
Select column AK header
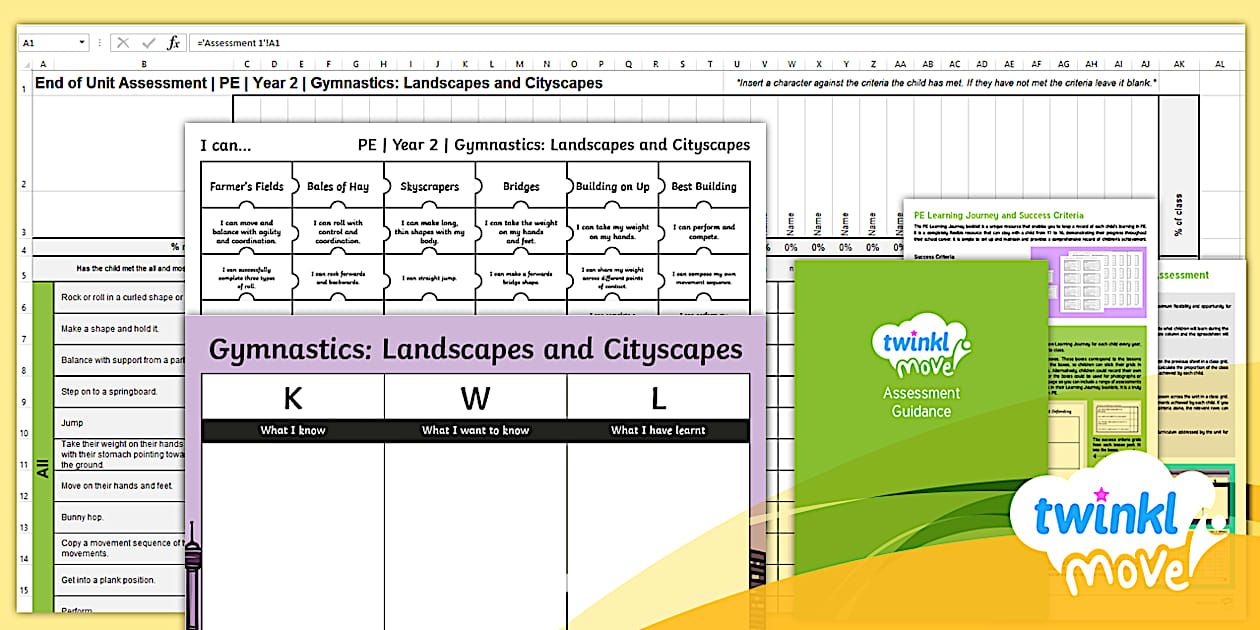tap(1179, 64)
